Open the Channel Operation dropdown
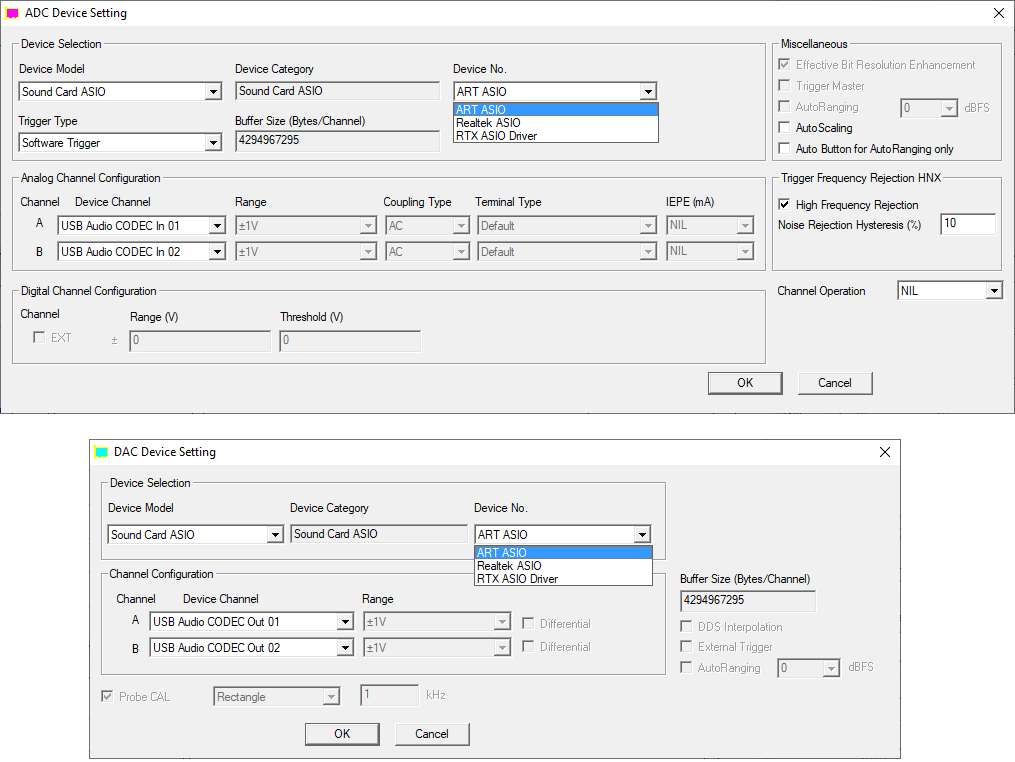 click(993, 291)
